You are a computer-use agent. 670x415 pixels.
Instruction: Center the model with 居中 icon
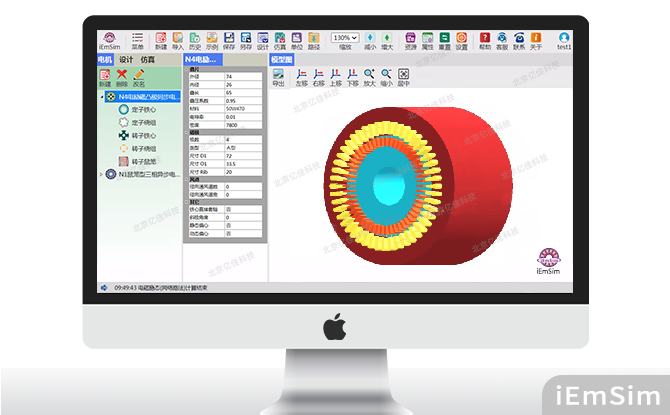coord(403,75)
